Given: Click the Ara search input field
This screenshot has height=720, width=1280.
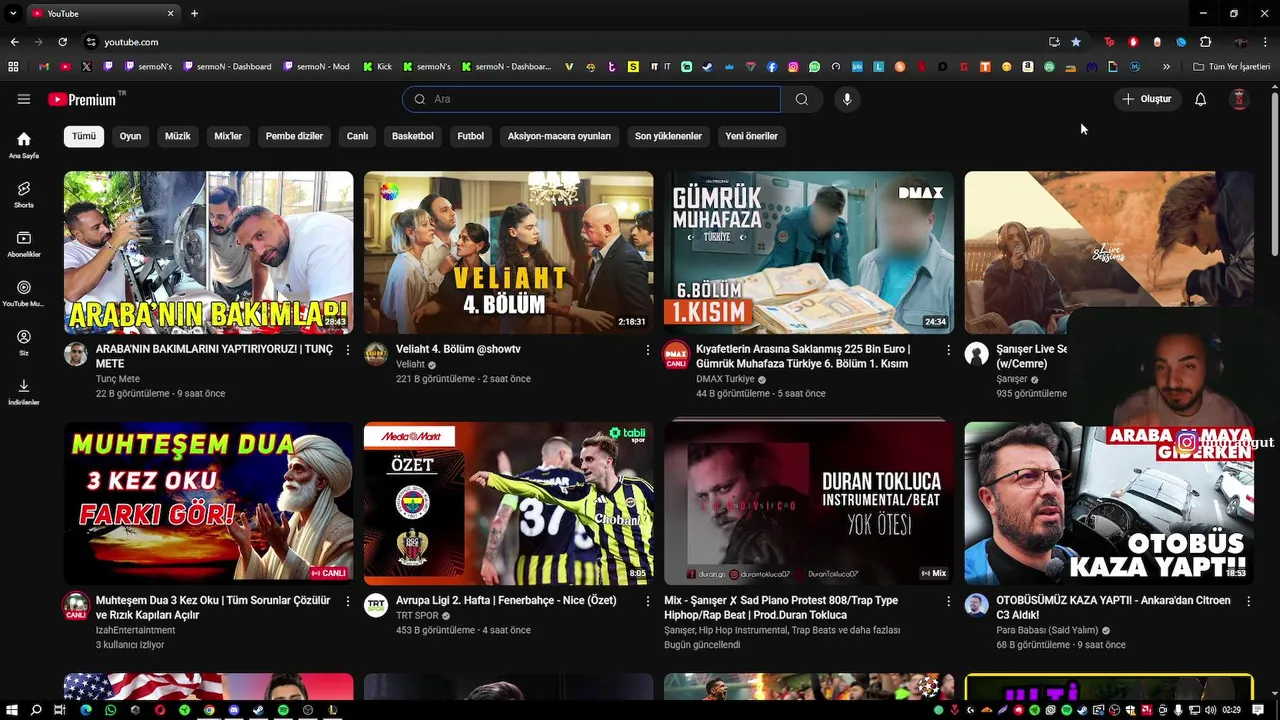Looking at the screenshot, I should (x=591, y=99).
